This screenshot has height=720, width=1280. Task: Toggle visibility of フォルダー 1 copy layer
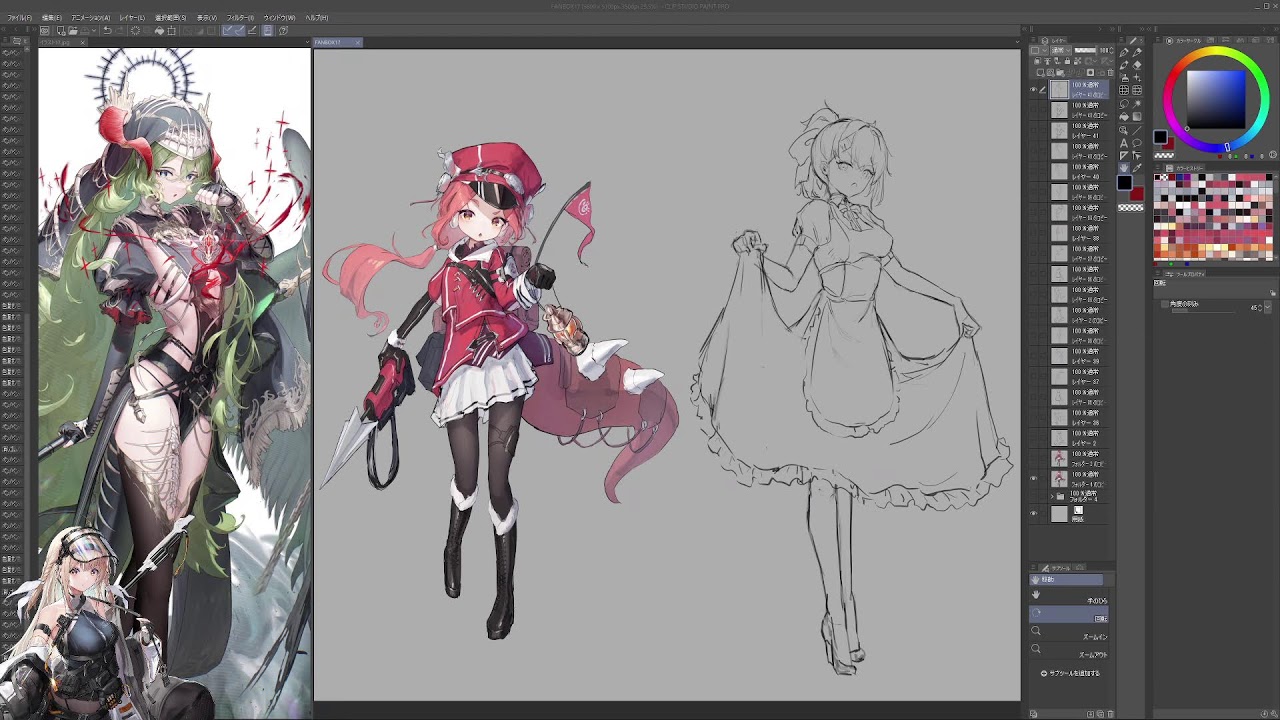[x=1034, y=478]
